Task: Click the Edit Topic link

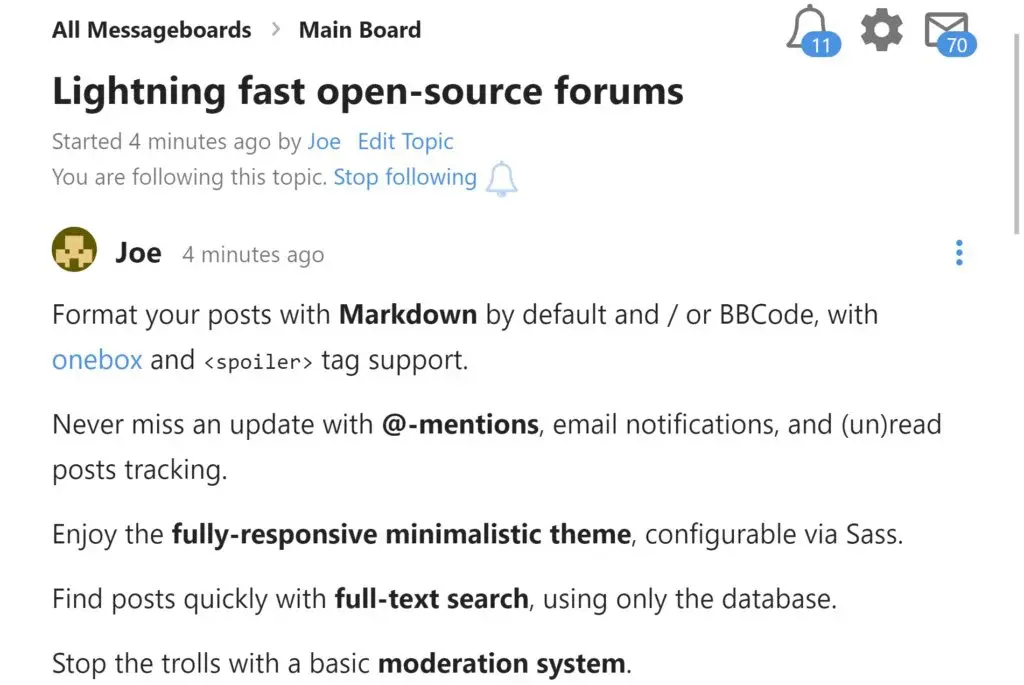Action: 406,142
